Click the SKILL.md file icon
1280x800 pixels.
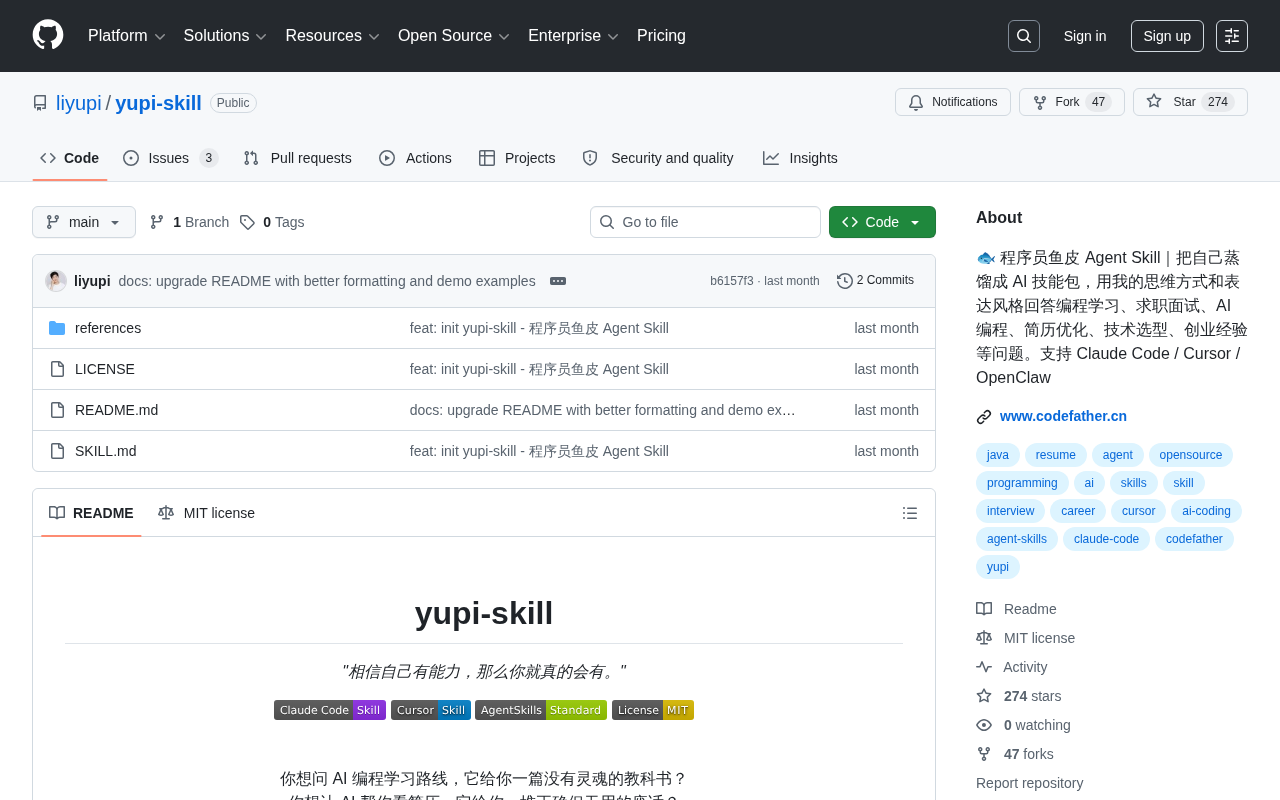[x=57, y=451]
